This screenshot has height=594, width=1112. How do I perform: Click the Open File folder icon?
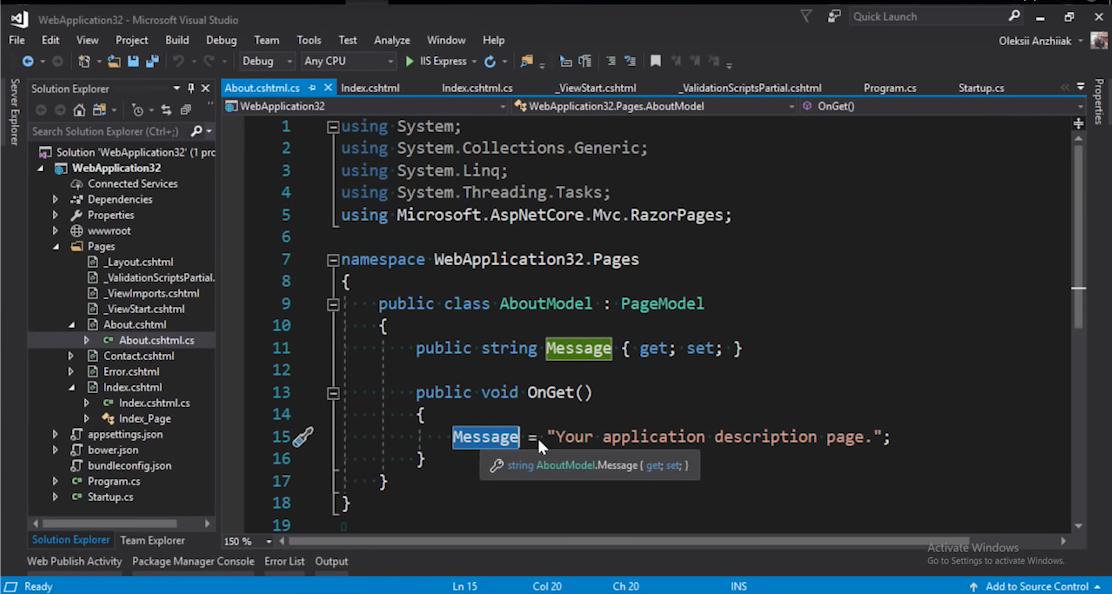click(113, 62)
